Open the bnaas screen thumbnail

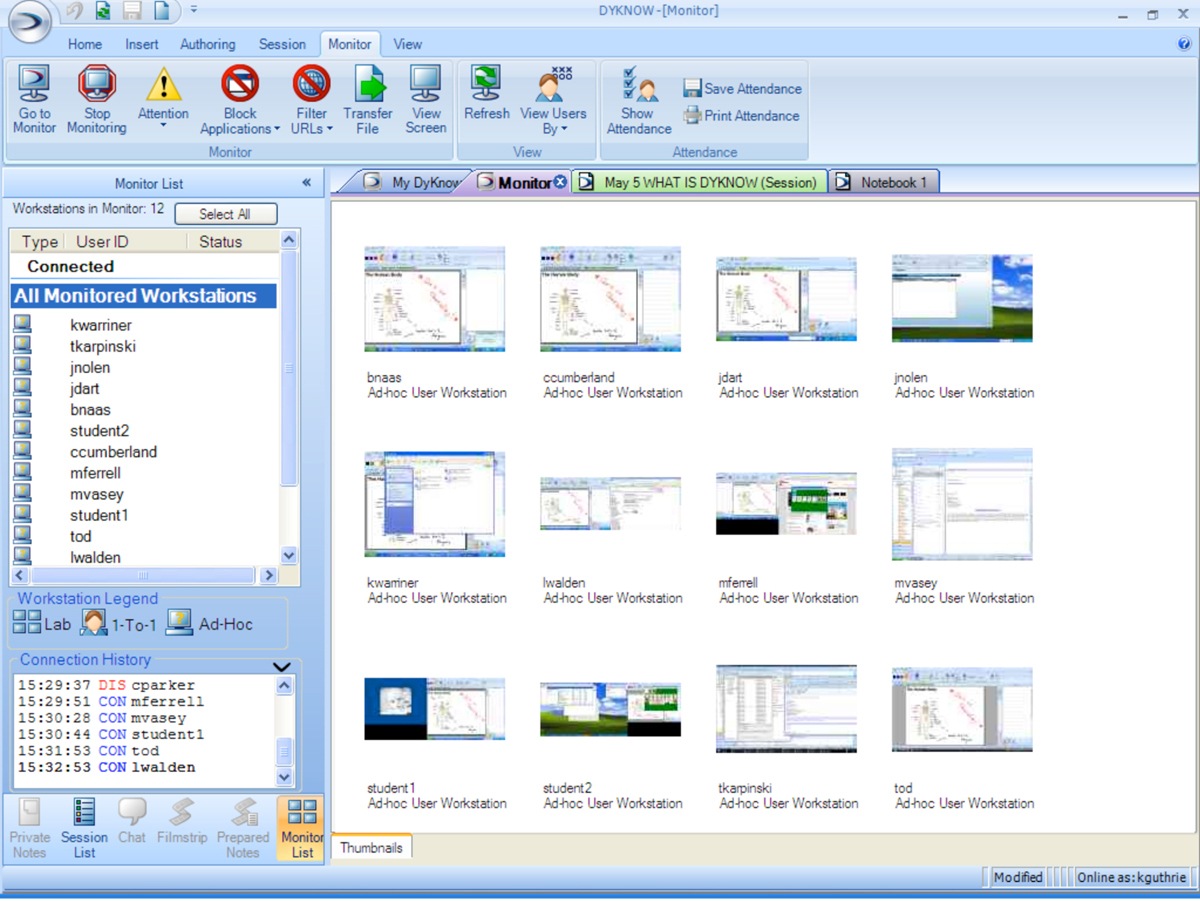click(x=435, y=299)
